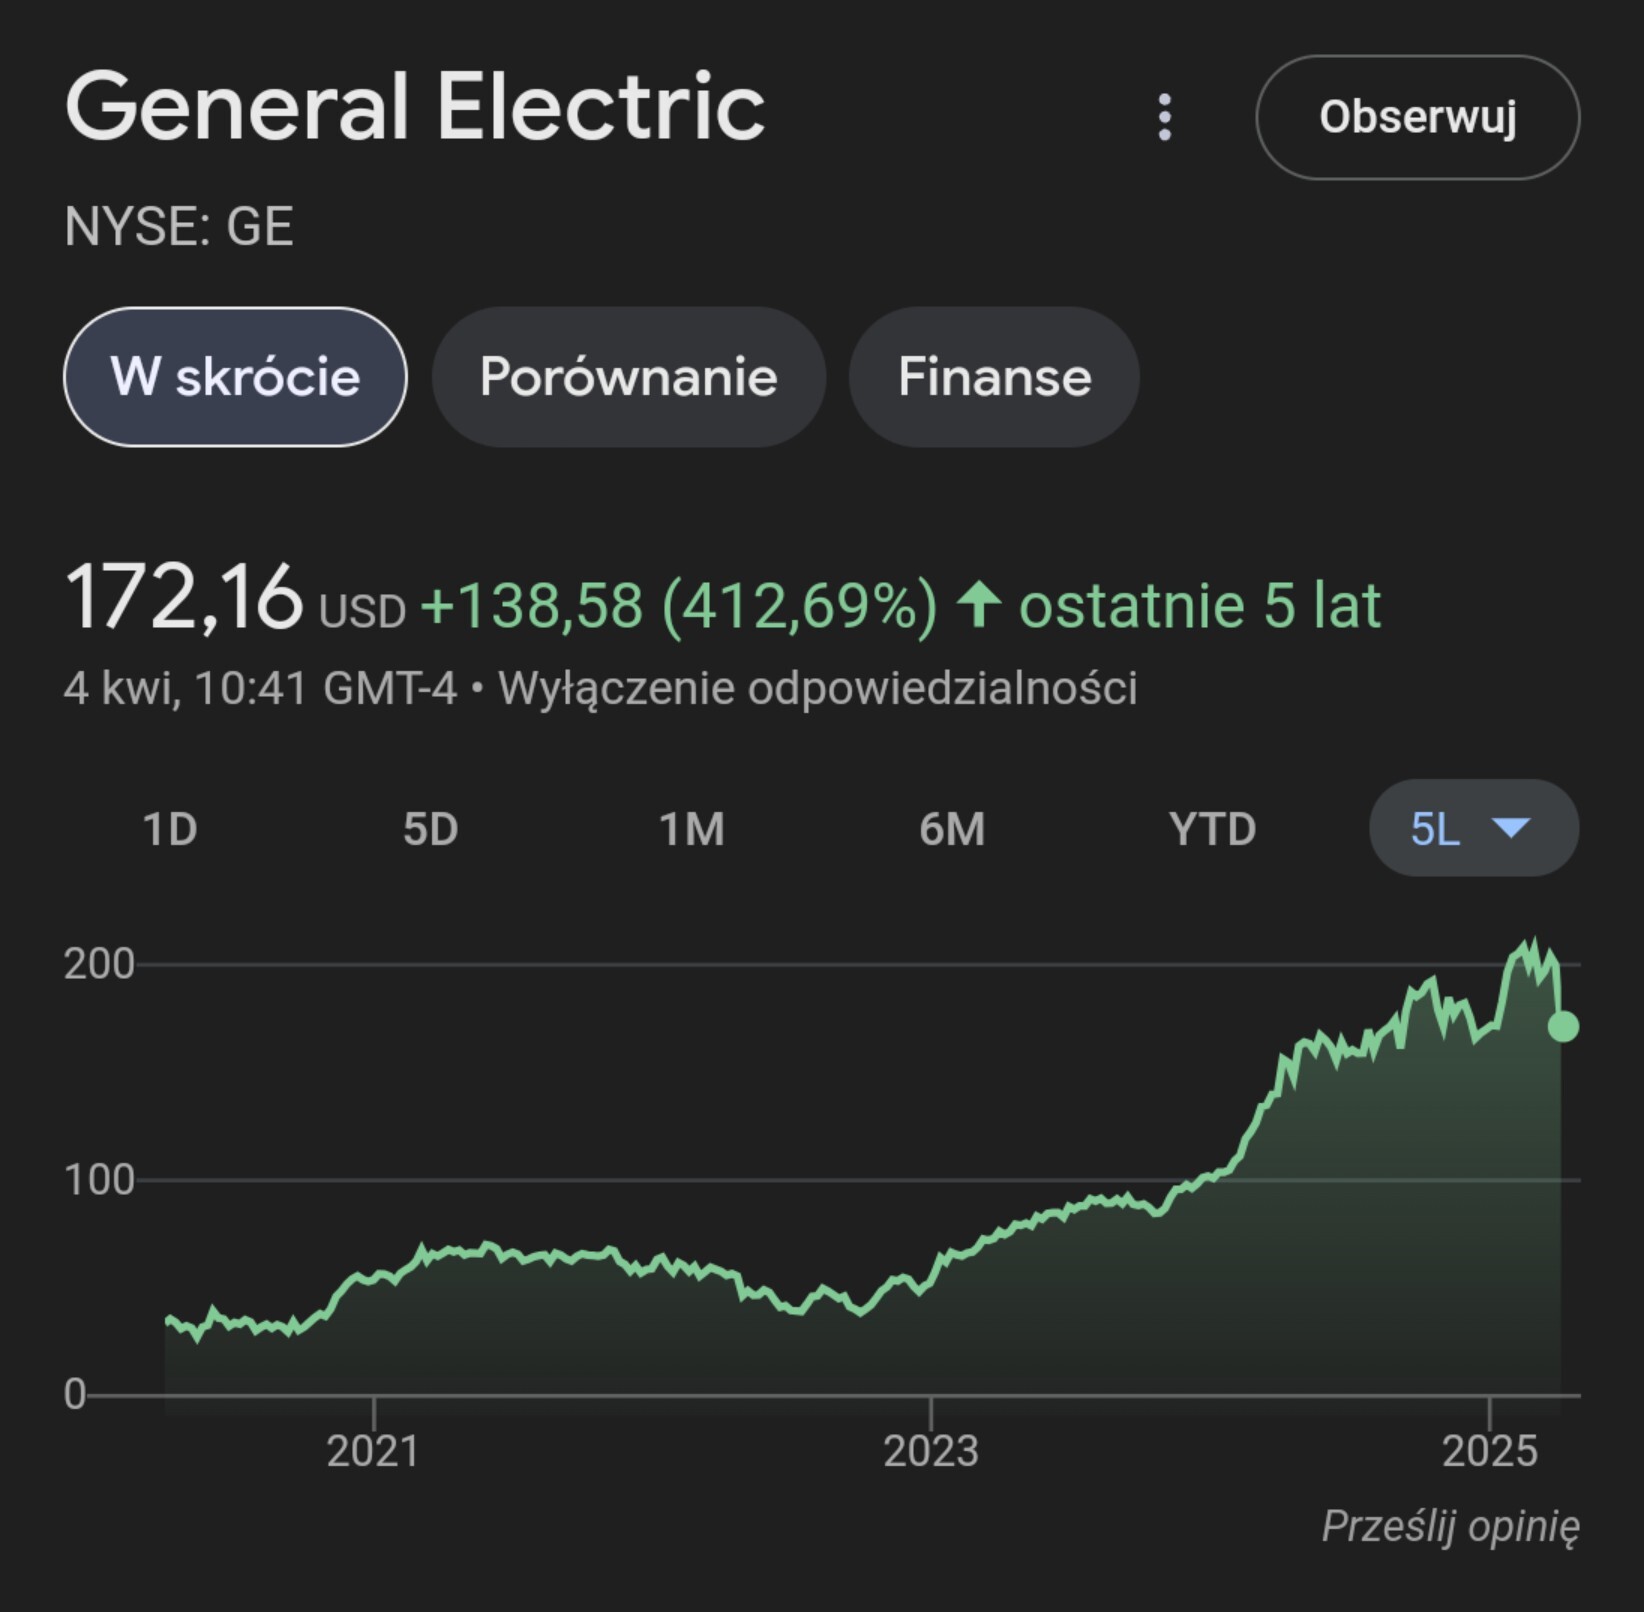Open the Finanse tab
The width and height of the screenshot is (1644, 1612).
pos(994,377)
